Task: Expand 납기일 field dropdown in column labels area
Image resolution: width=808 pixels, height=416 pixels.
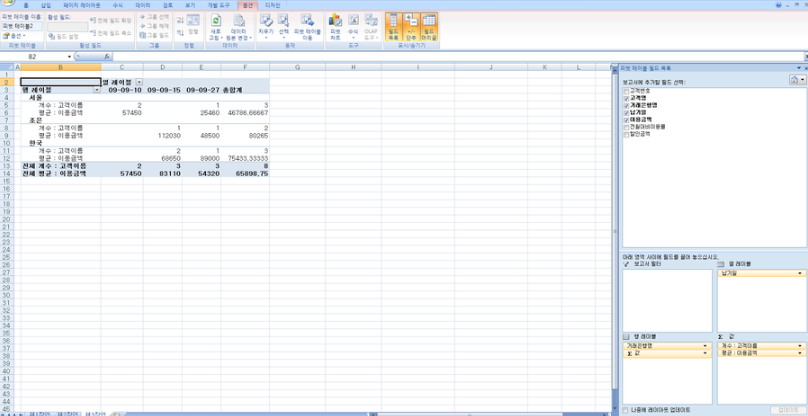Action: pos(799,273)
